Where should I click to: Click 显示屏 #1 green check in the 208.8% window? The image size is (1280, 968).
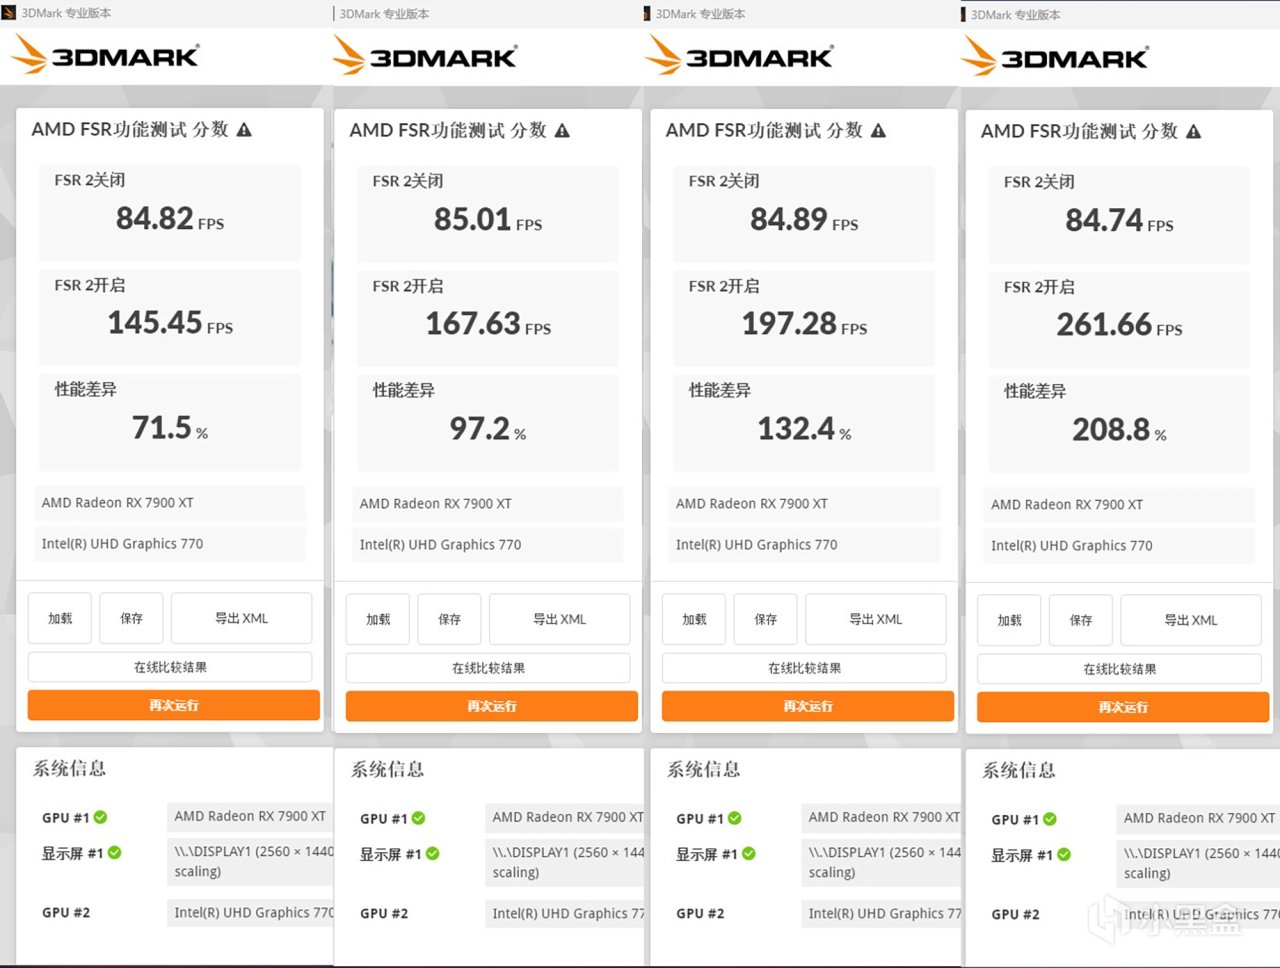coord(1063,855)
